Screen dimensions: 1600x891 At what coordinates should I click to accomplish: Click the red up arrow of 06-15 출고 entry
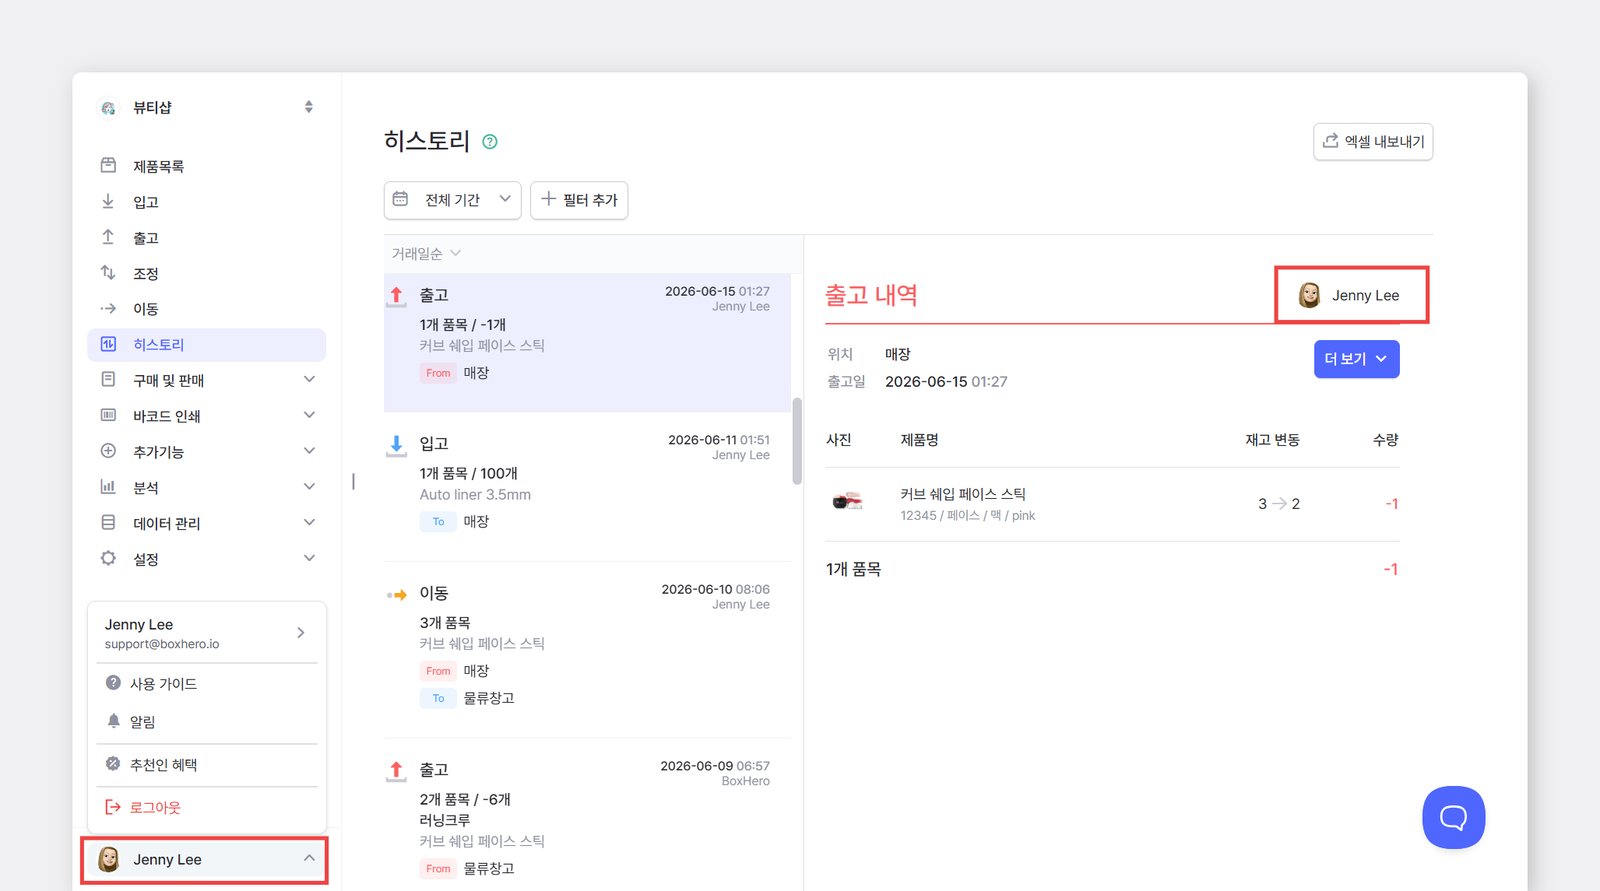pos(396,296)
